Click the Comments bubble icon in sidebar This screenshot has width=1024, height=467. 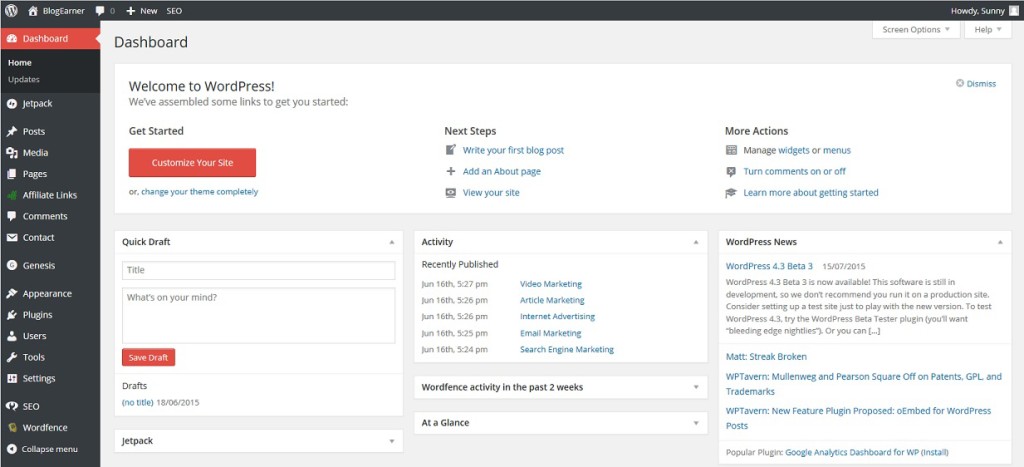(x=12, y=216)
